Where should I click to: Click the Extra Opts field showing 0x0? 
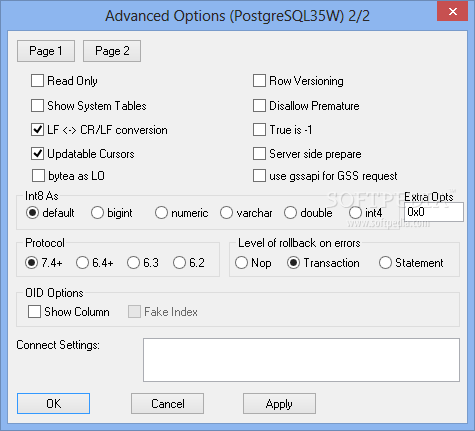pyautogui.click(x=433, y=212)
